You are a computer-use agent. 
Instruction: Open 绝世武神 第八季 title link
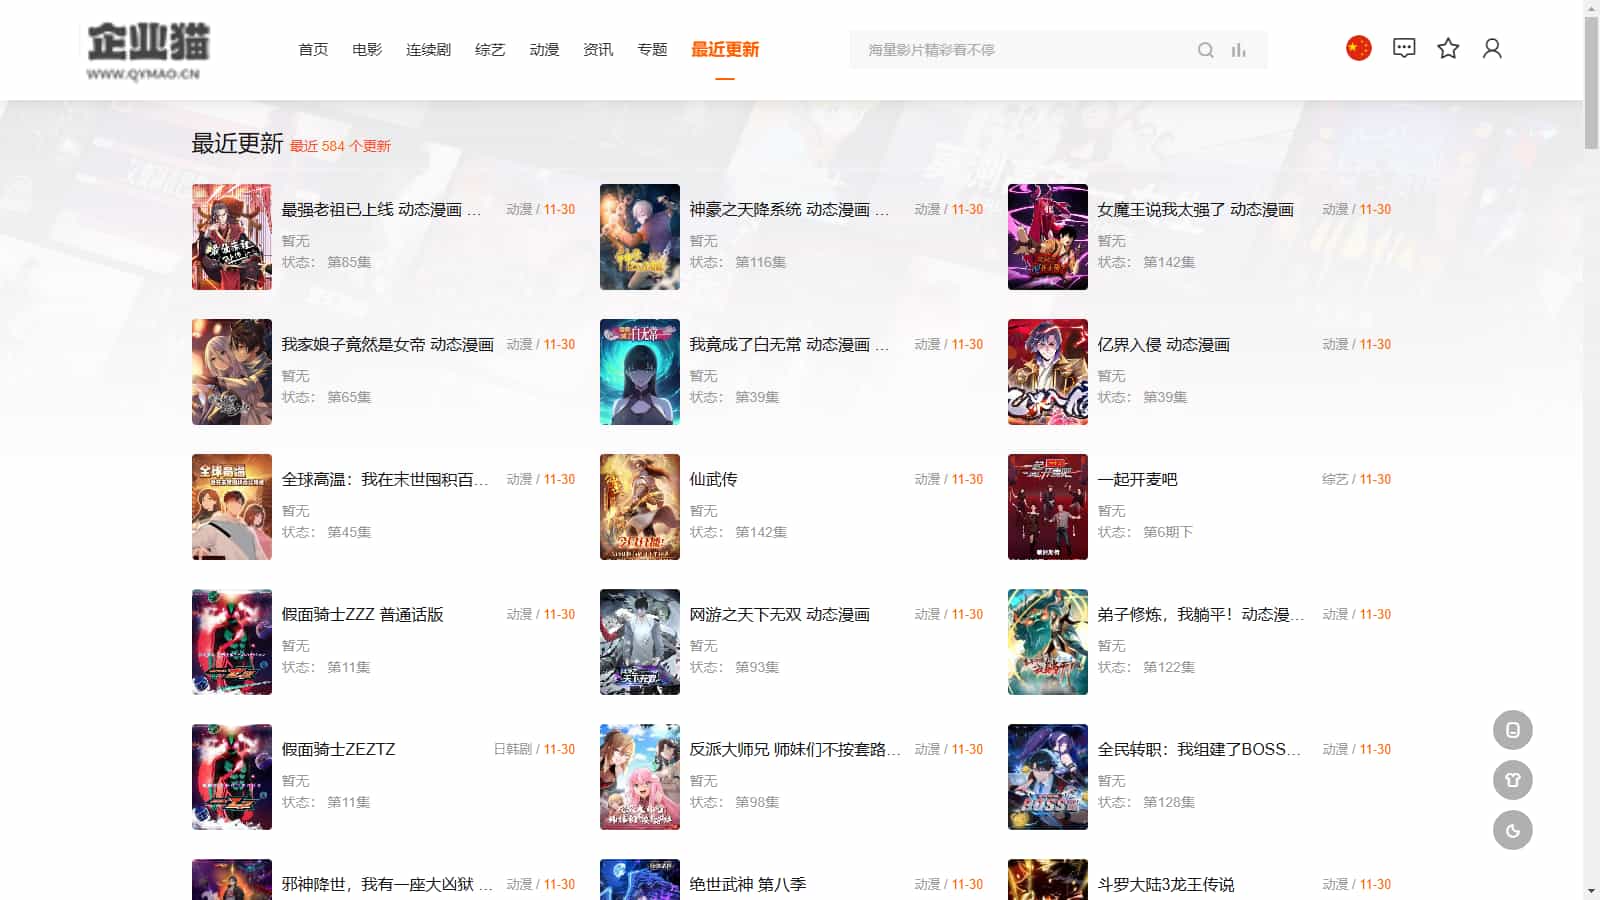point(747,885)
